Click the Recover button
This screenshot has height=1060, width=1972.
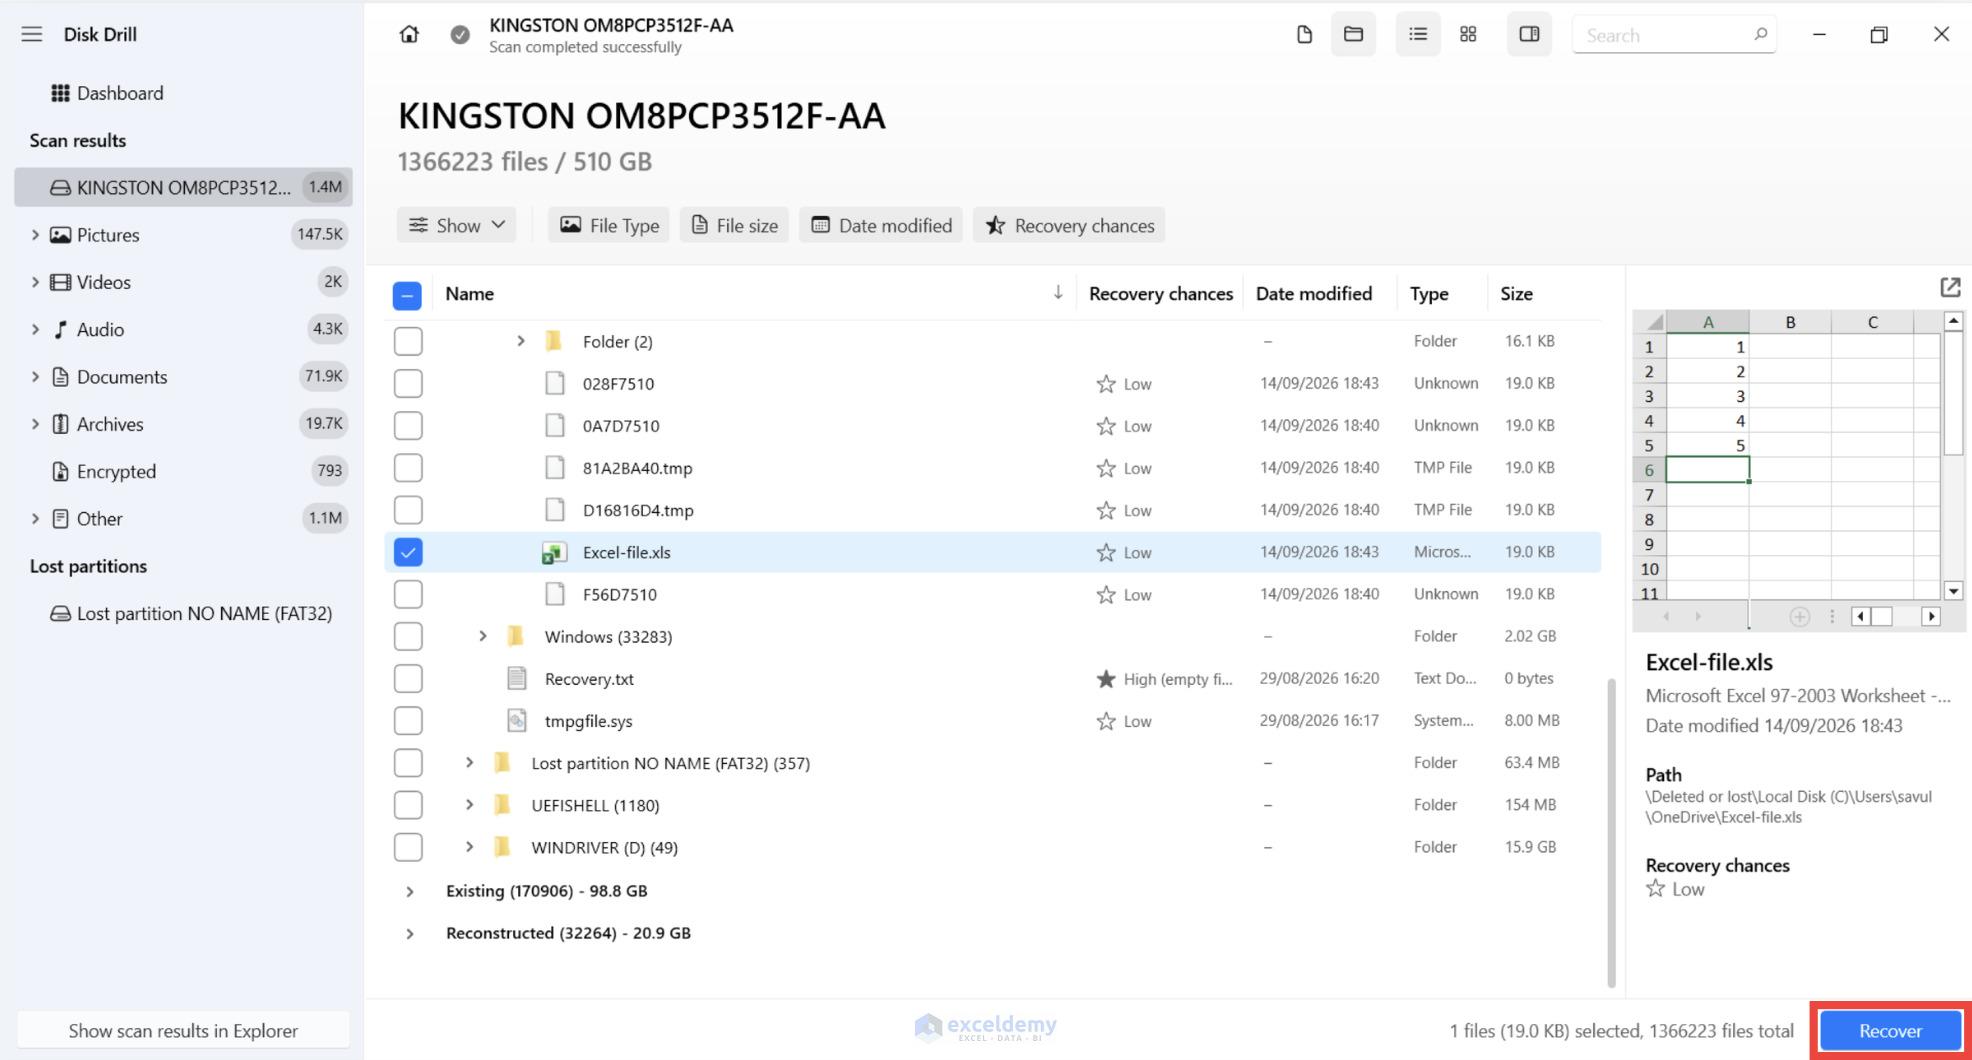point(1890,1031)
